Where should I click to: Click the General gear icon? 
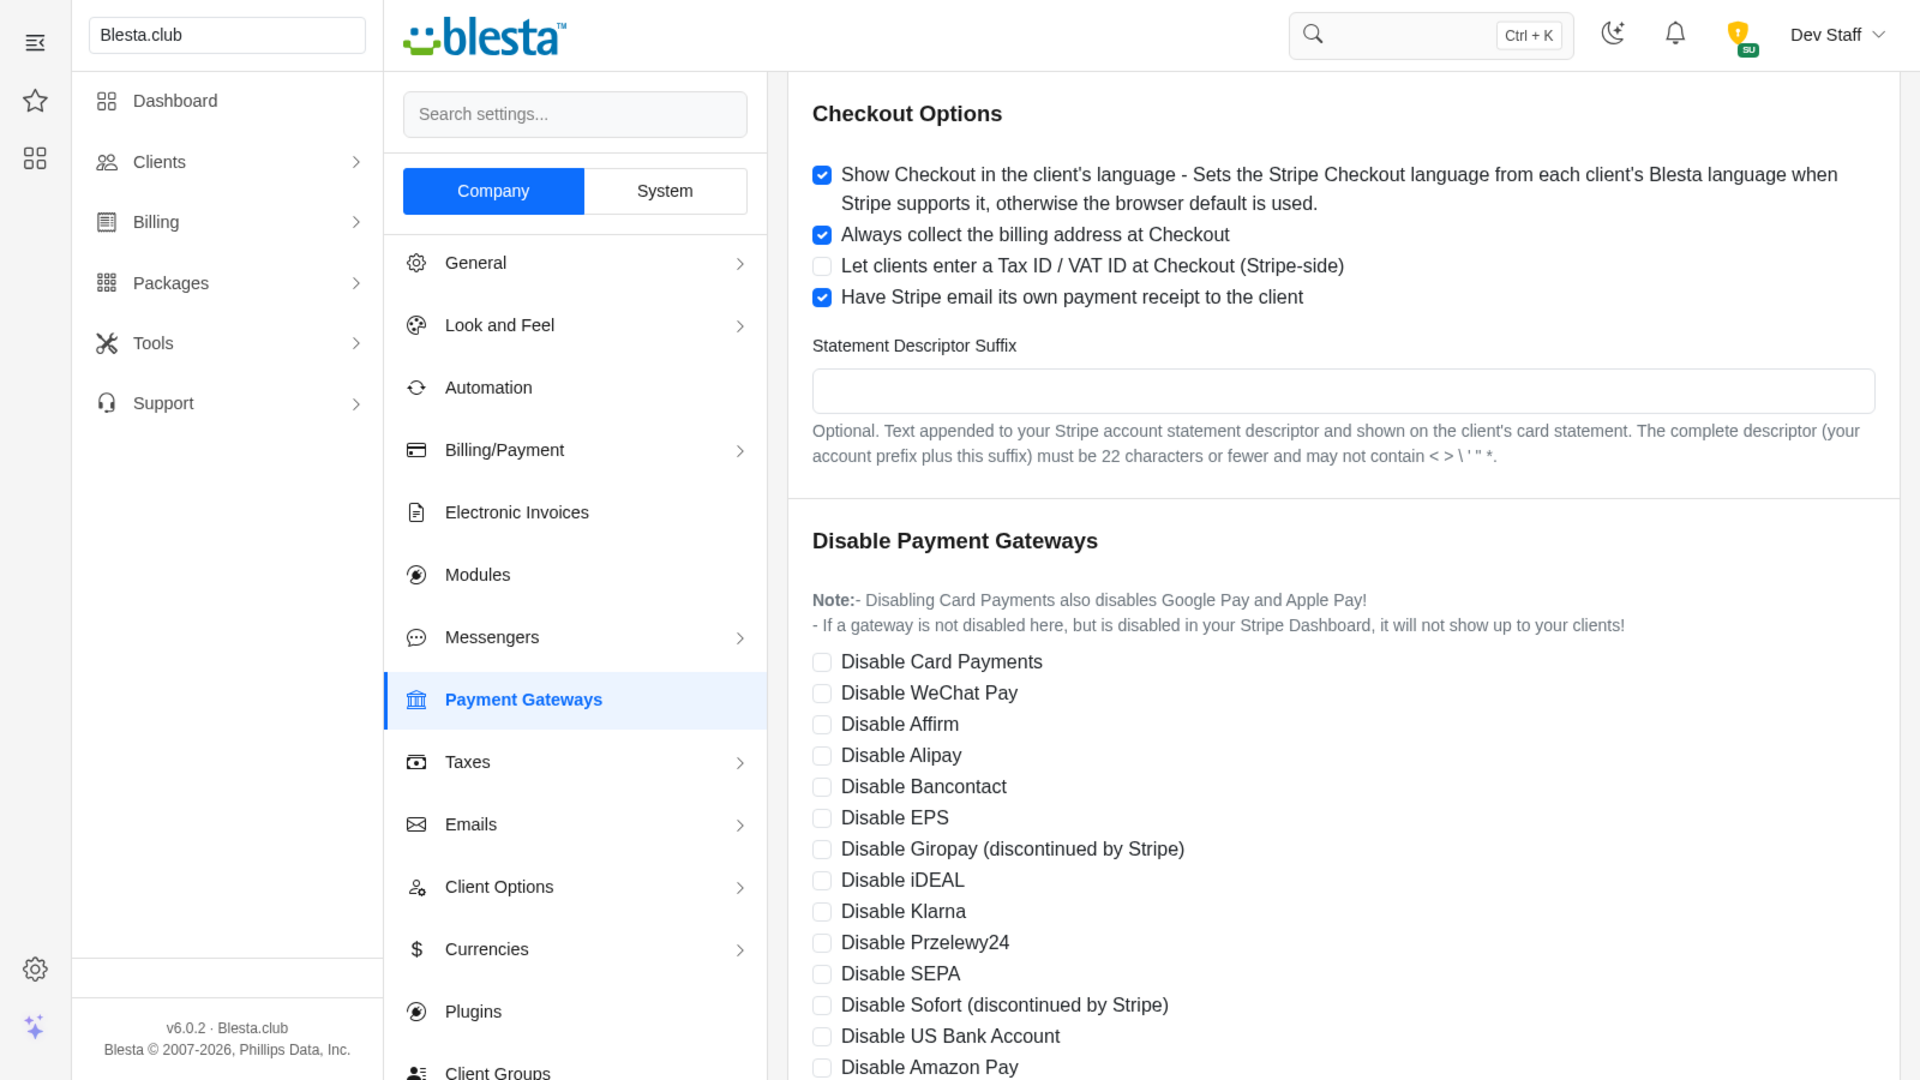(416, 263)
